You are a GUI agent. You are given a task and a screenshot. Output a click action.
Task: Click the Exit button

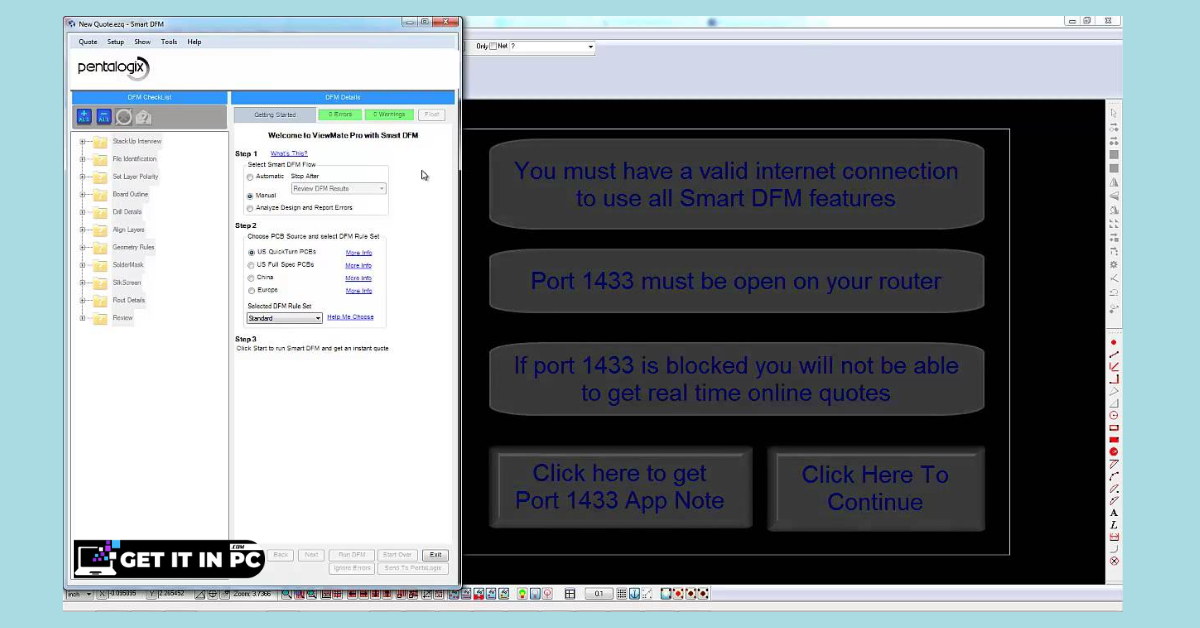coord(435,555)
